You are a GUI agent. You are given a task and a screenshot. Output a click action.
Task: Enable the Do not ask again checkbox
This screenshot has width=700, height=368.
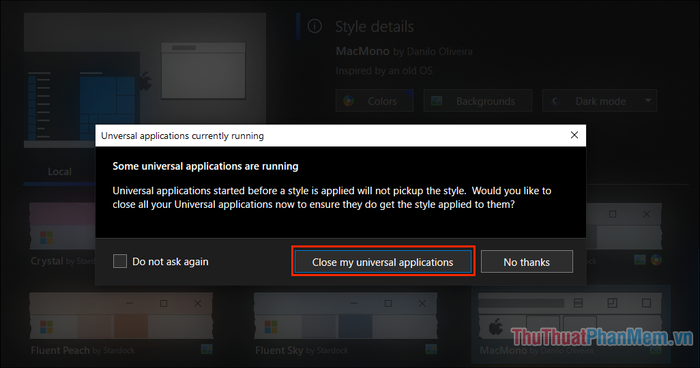tap(120, 261)
